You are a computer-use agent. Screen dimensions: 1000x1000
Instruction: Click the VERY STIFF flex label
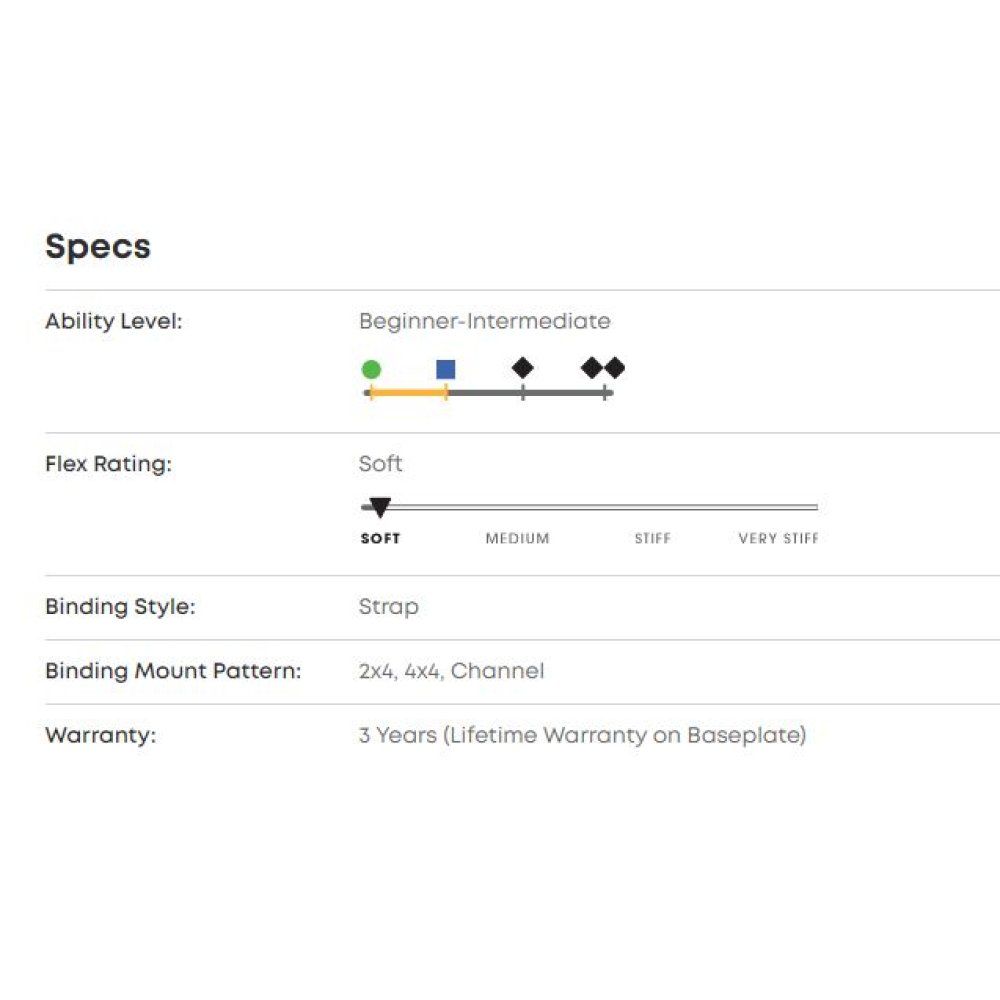pyautogui.click(x=778, y=538)
